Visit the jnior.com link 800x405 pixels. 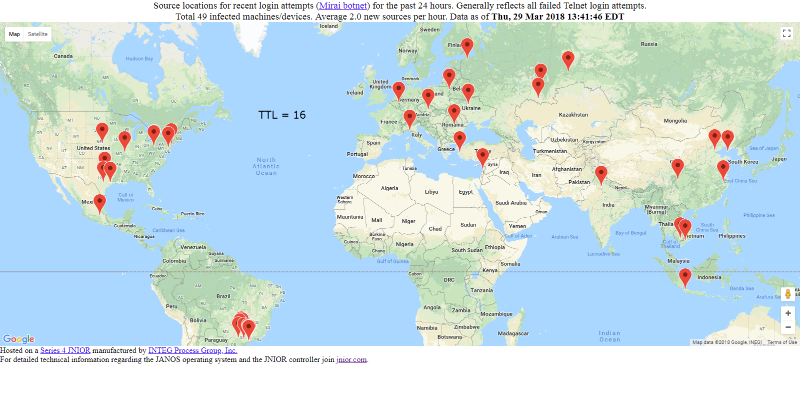[351, 359]
